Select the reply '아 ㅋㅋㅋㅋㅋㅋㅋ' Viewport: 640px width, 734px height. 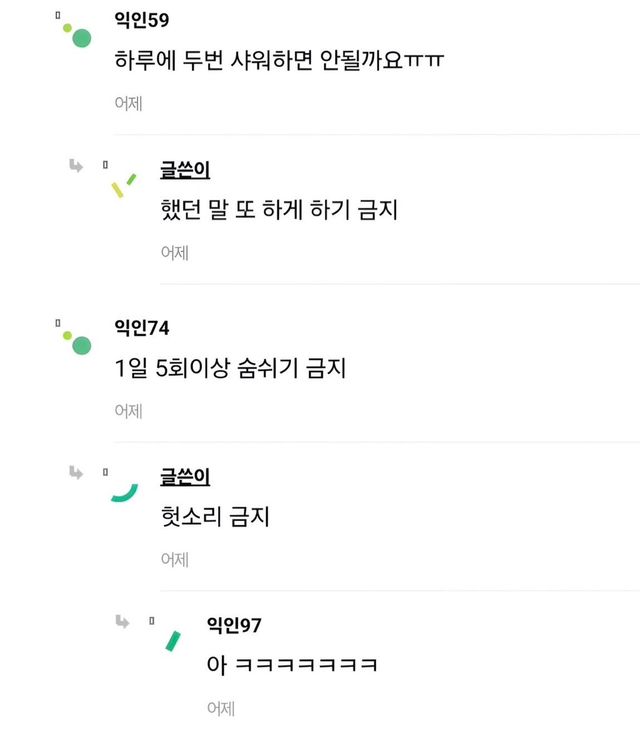(x=291, y=665)
